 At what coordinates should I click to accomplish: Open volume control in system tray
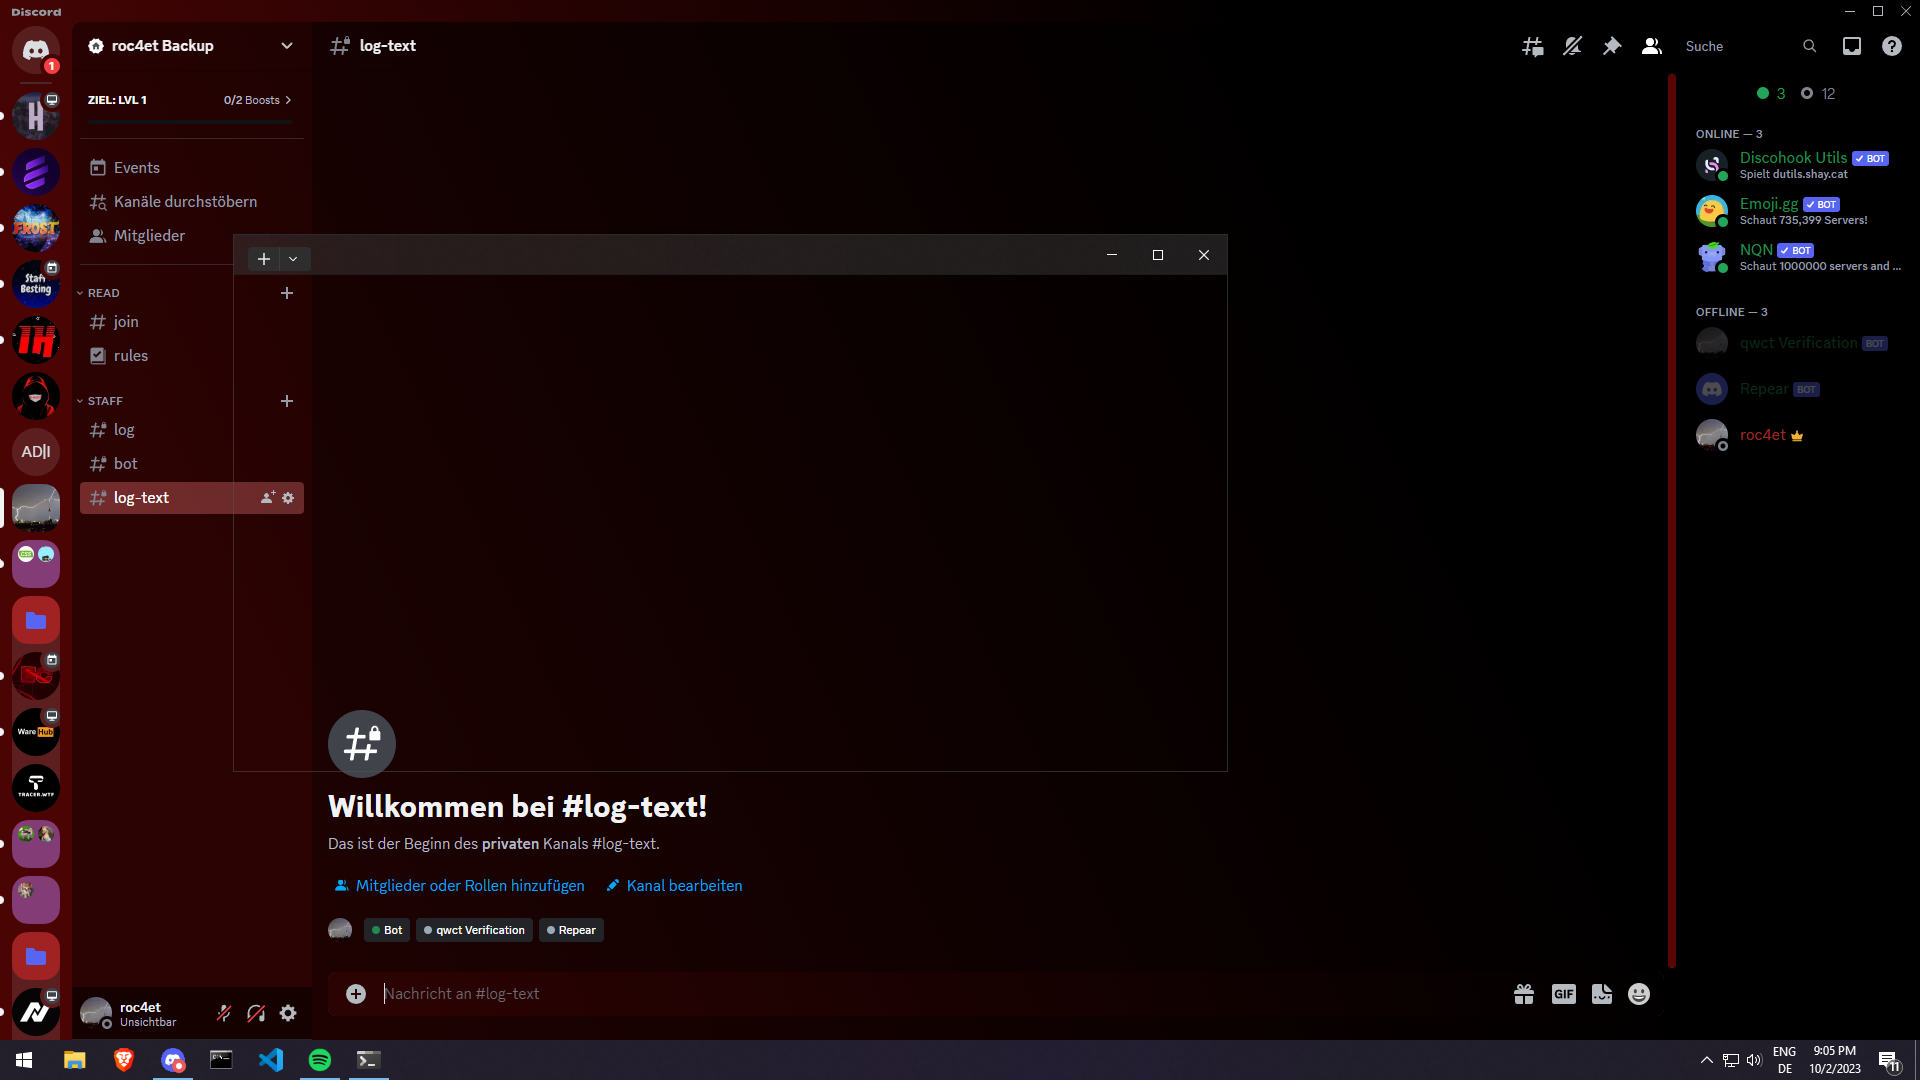(1754, 1060)
